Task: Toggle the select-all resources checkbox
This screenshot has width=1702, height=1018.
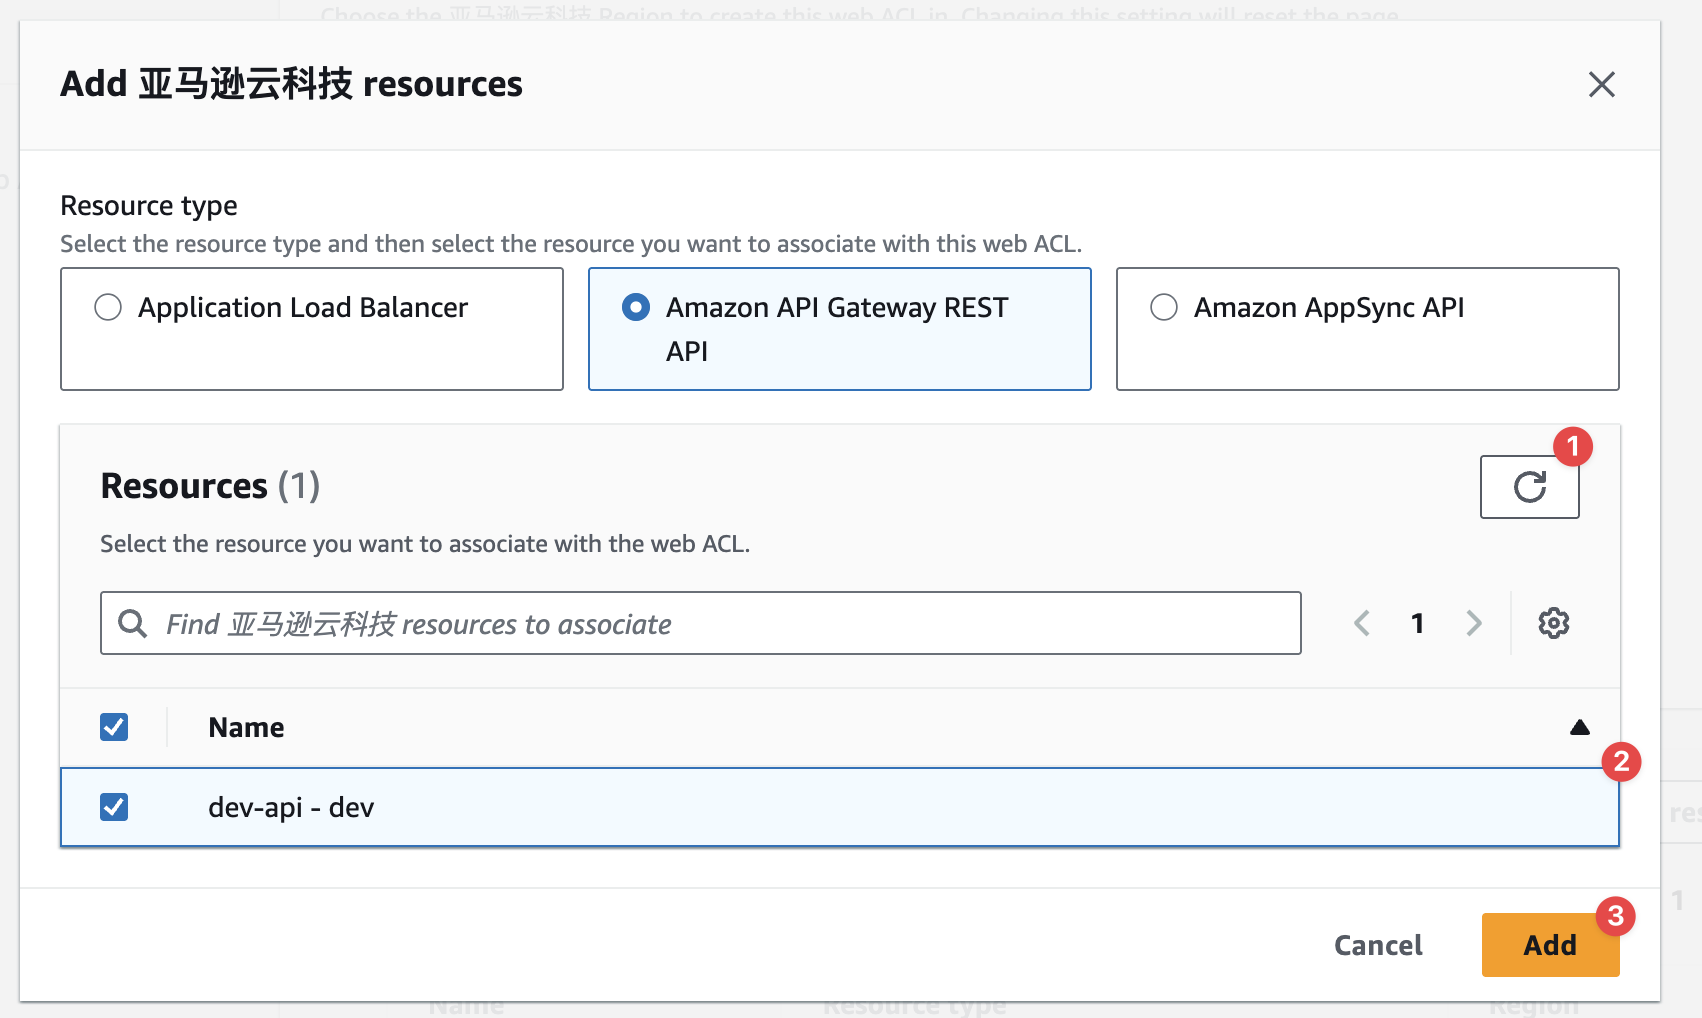Action: point(114,727)
